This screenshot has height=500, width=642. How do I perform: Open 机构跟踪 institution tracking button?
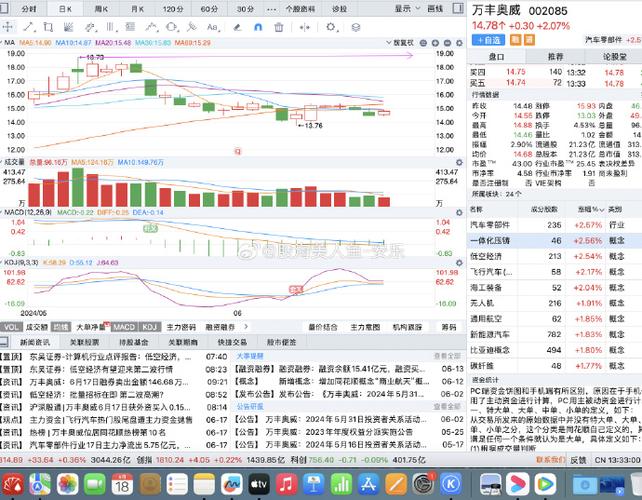pos(407,327)
